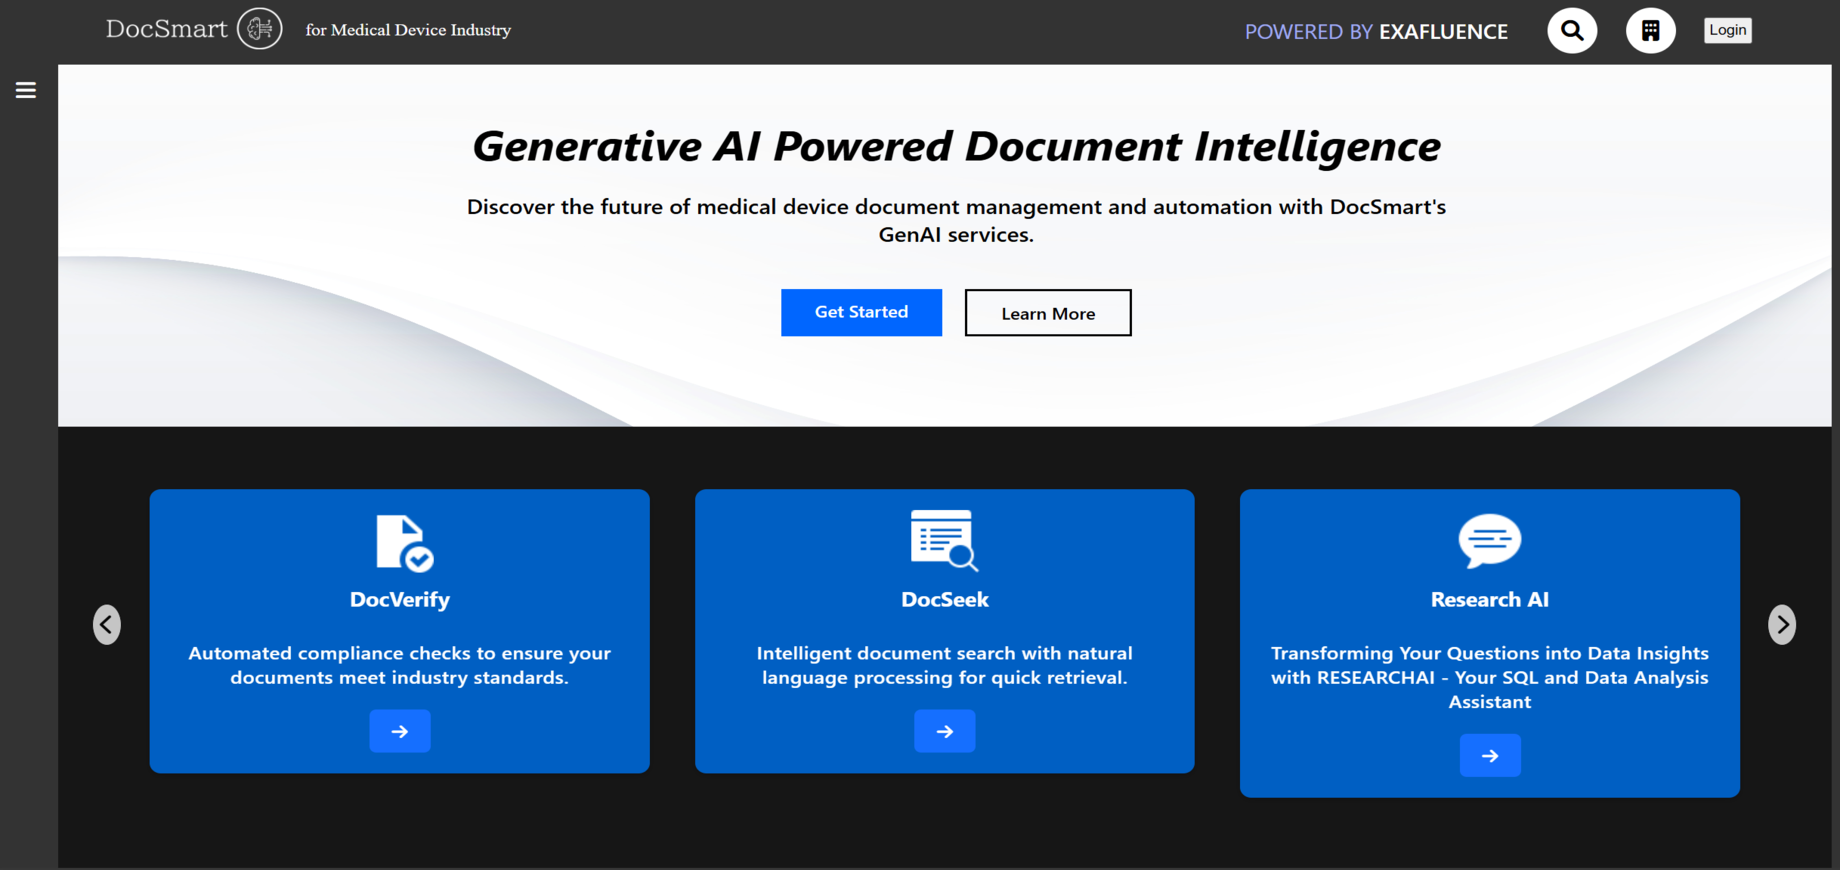Click the 'Discover the future' subtitle text
Screen dimensions: 1840x870
(956, 220)
